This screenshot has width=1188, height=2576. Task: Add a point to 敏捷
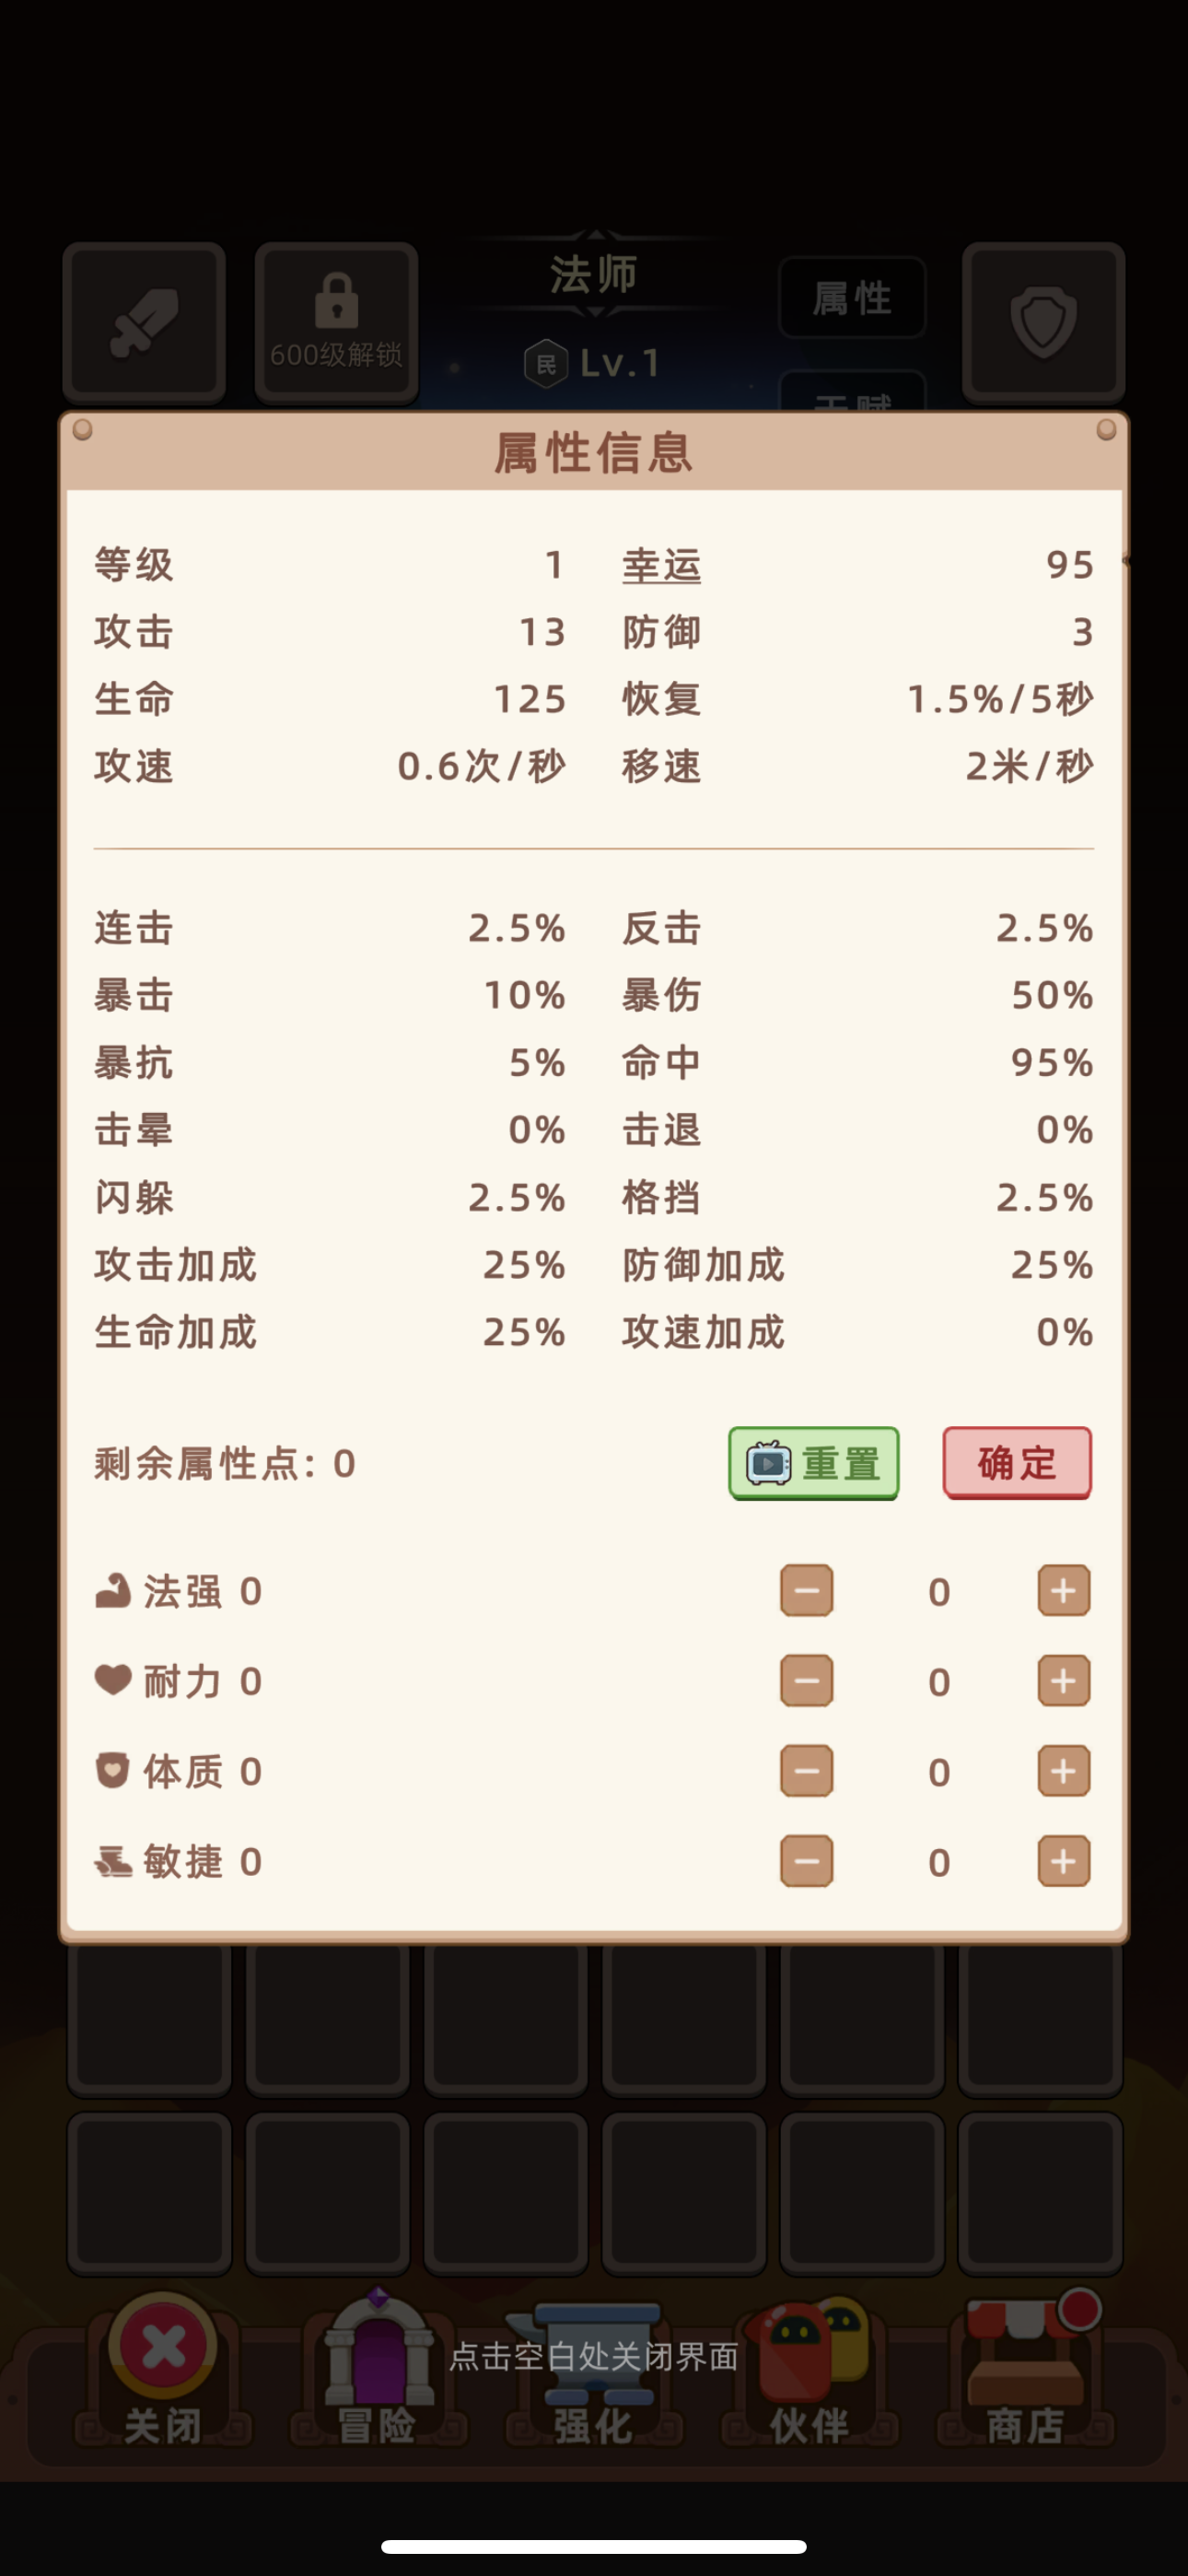tap(1063, 1861)
